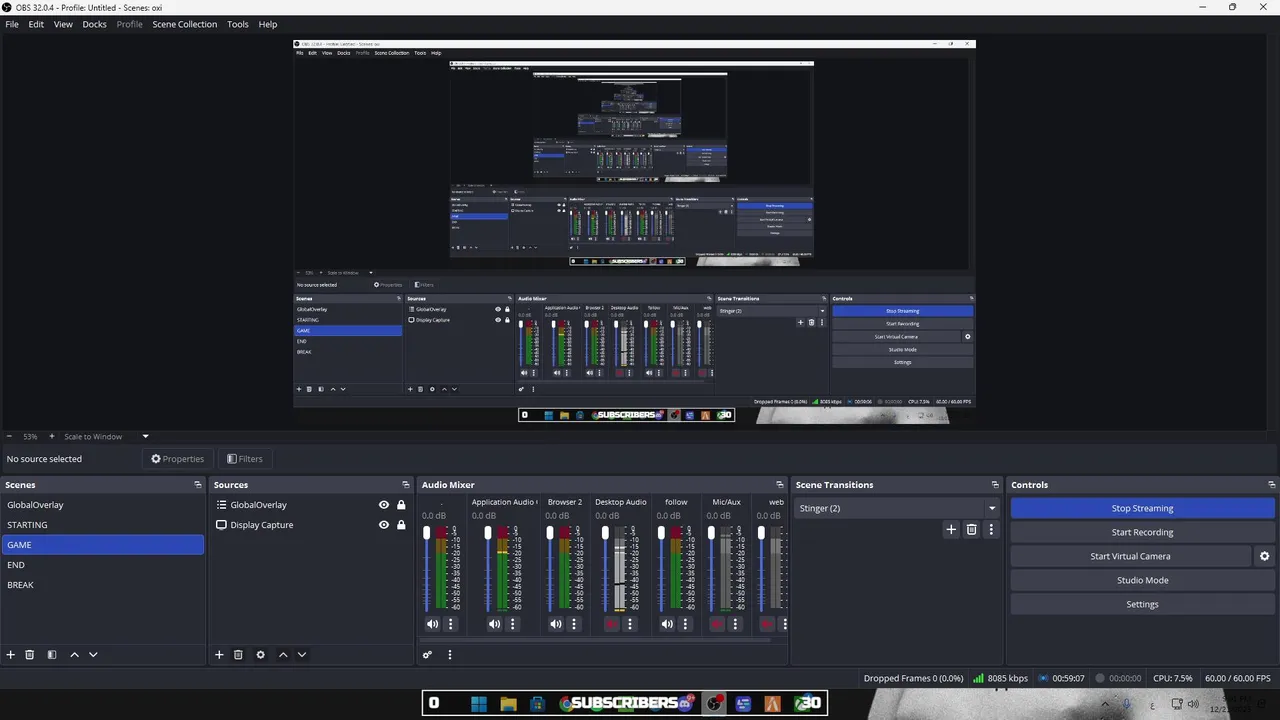The height and width of the screenshot is (720, 1280).
Task: Unlock the Display Capture source lock
Action: click(x=401, y=525)
